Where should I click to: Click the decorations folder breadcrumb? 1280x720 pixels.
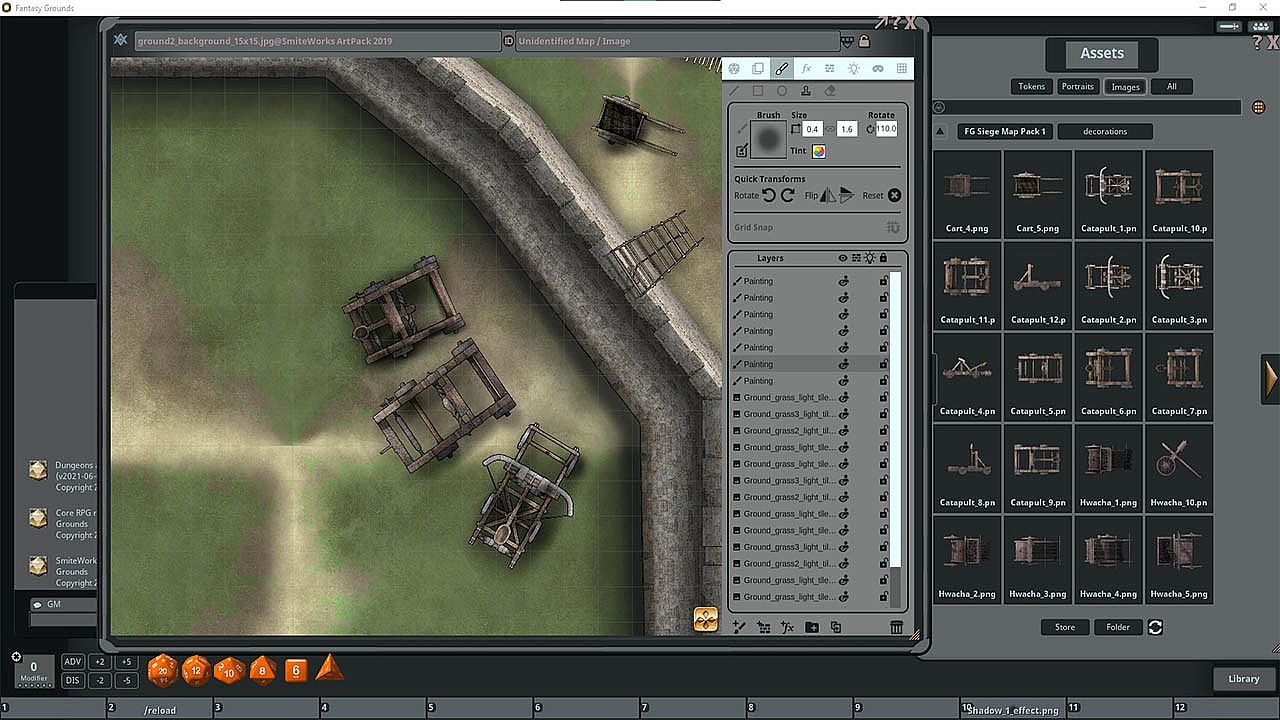click(x=1105, y=131)
